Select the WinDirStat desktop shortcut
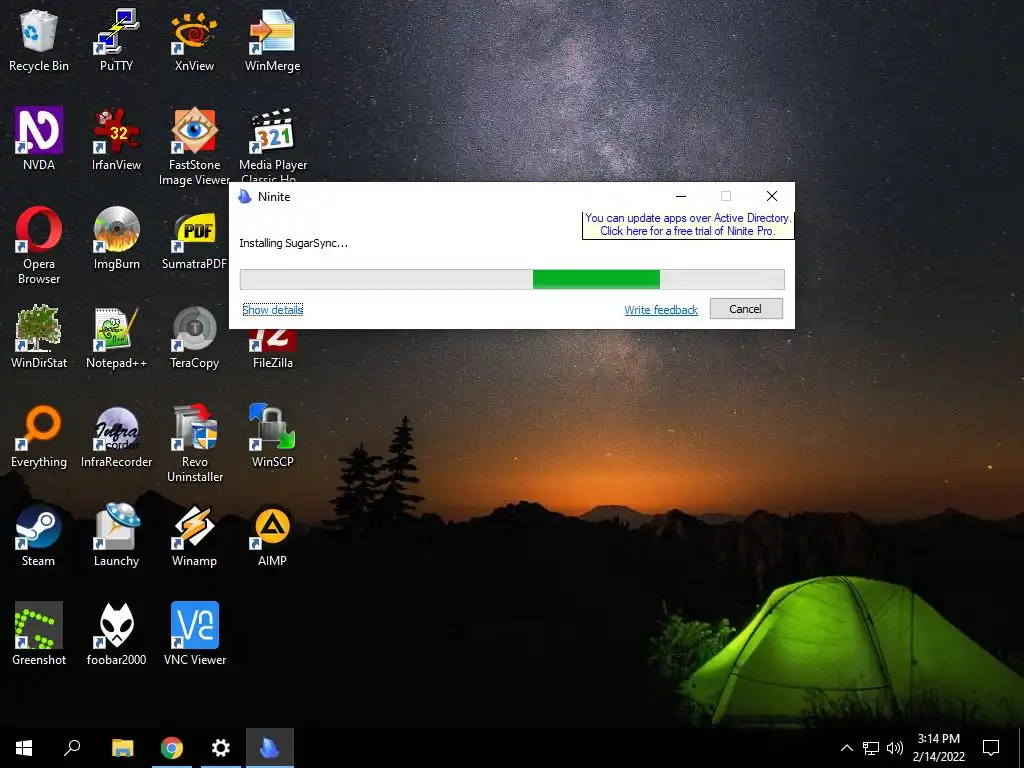Viewport: 1024px width, 768px height. coord(39,338)
